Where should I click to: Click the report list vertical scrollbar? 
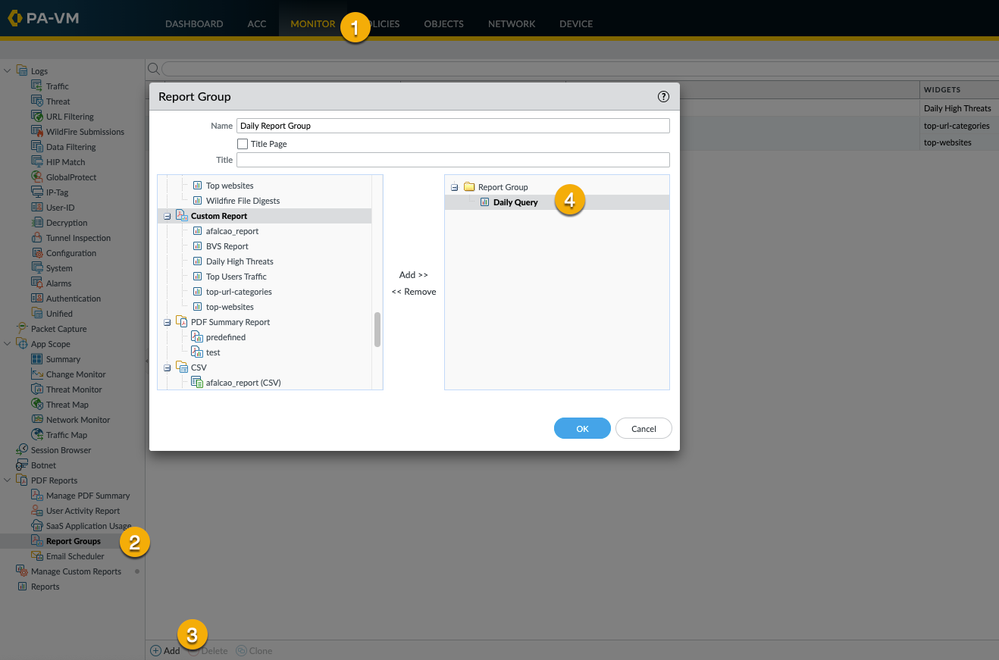[x=377, y=329]
